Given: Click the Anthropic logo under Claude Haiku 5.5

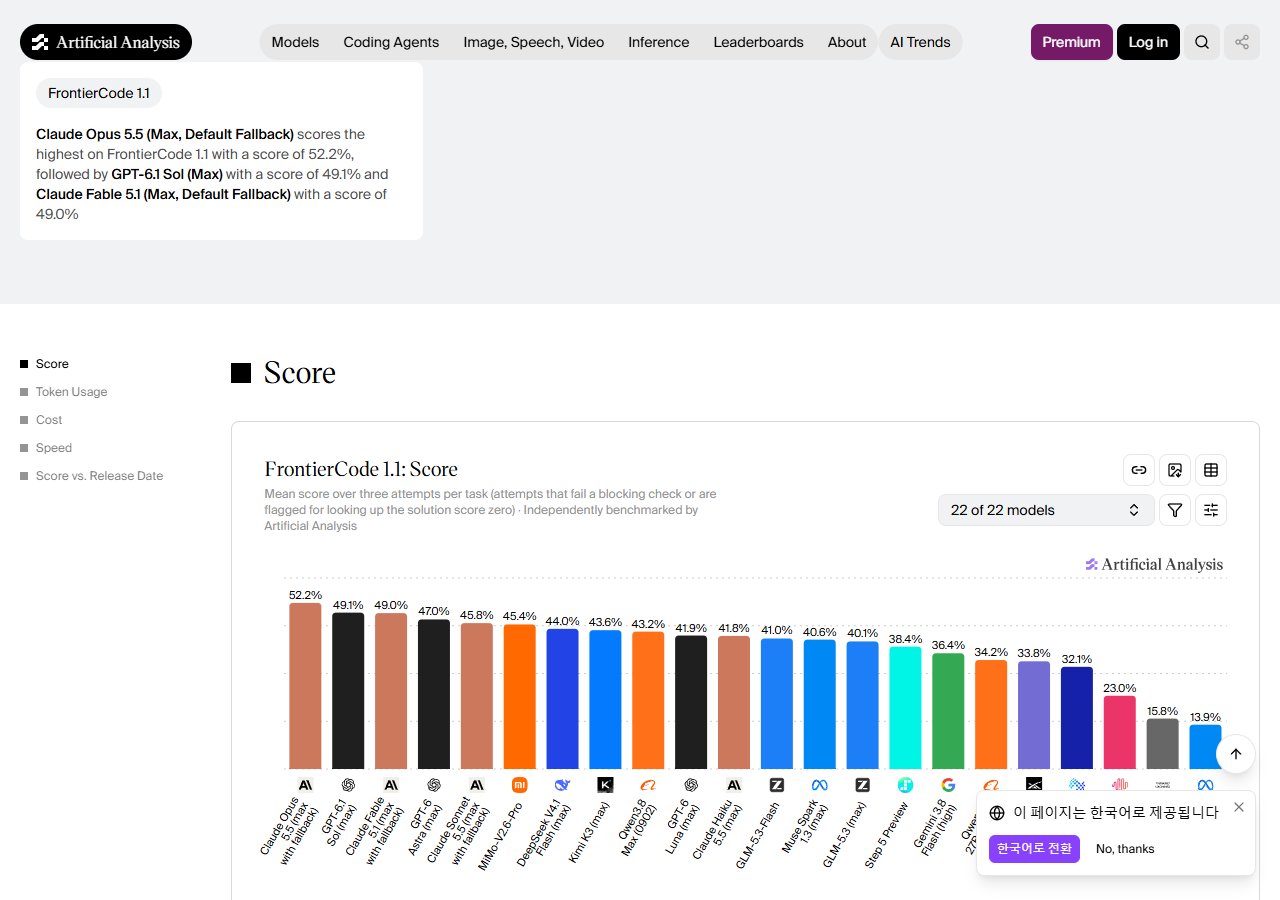Looking at the screenshot, I should tap(734, 785).
